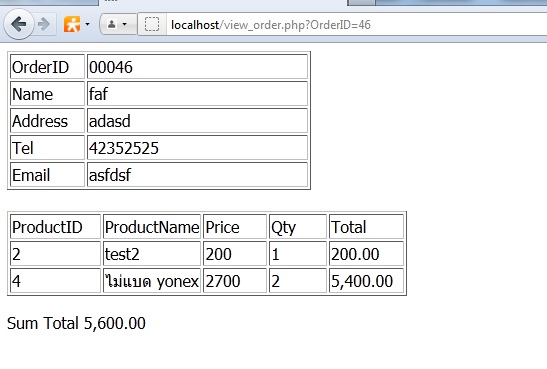Click the Qty column header
Screen dimensions: 547x369
(x=298, y=227)
